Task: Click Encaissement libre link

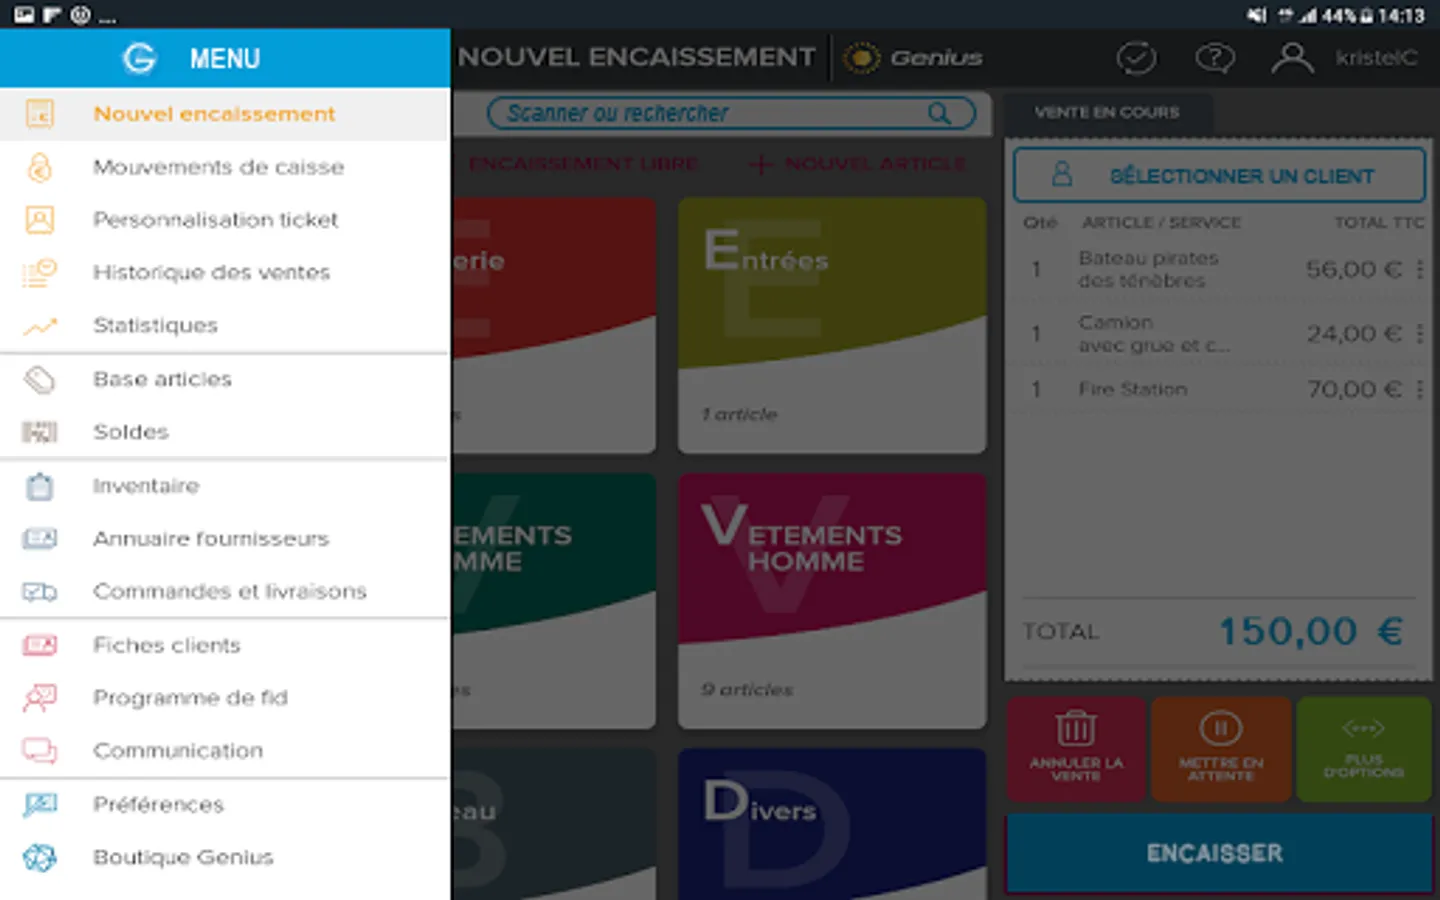Action: click(583, 164)
